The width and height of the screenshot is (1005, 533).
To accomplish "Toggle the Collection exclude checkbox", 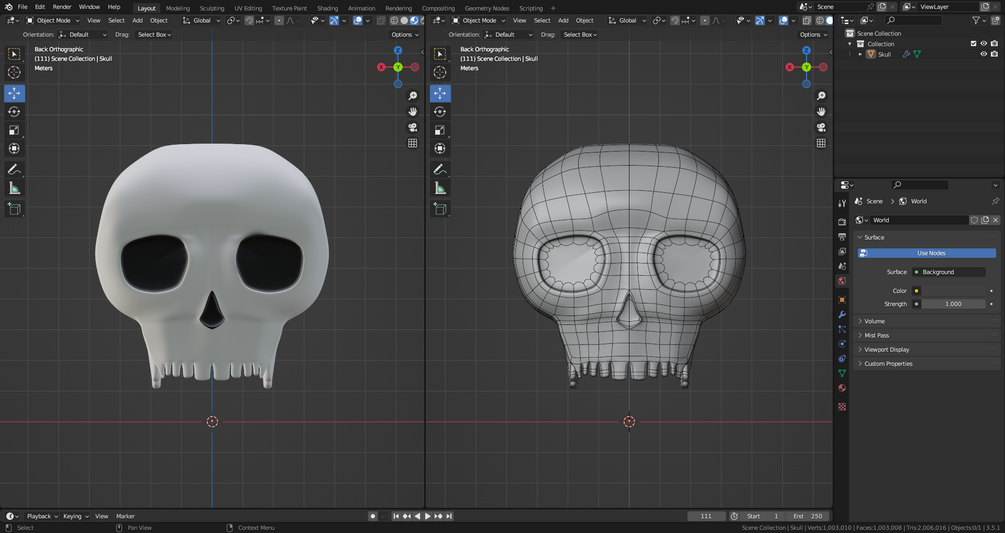I will [973, 44].
